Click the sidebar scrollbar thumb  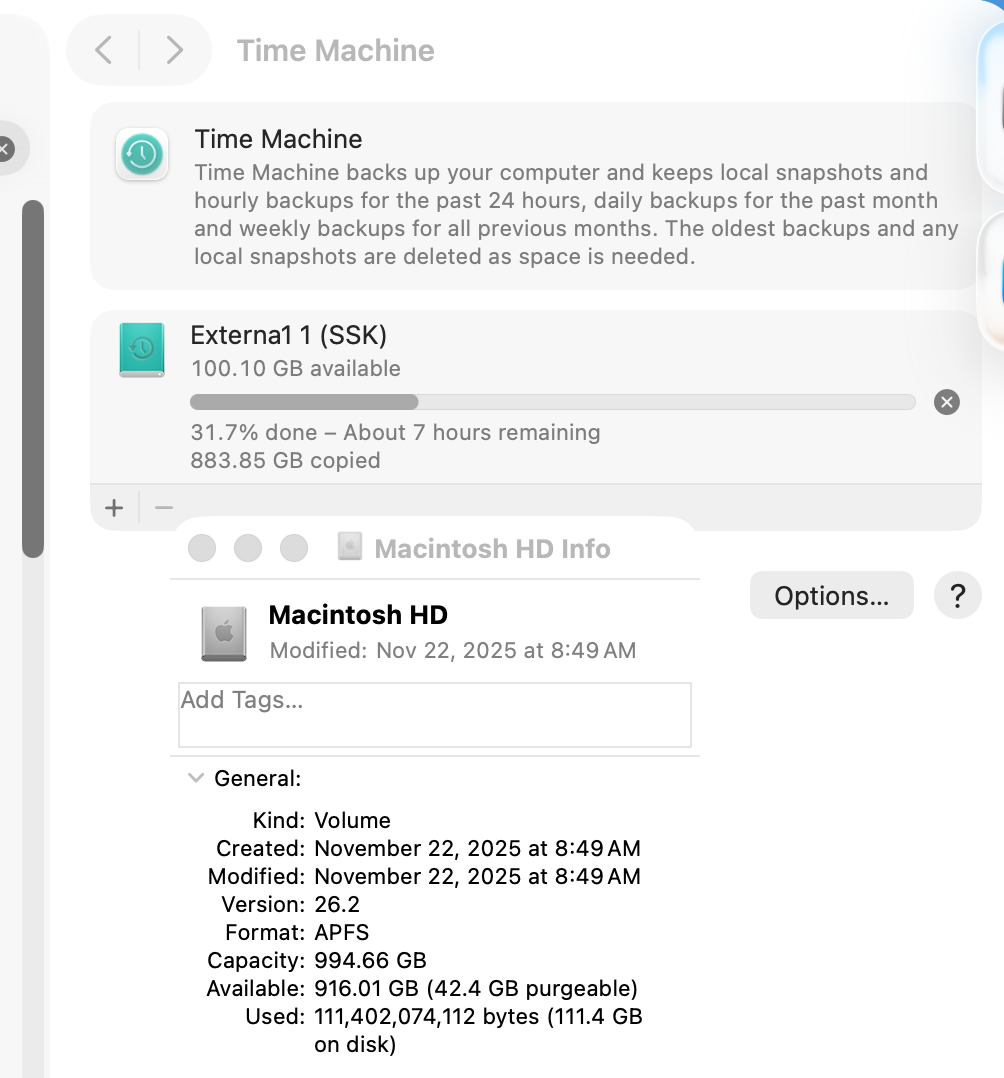pos(33,379)
